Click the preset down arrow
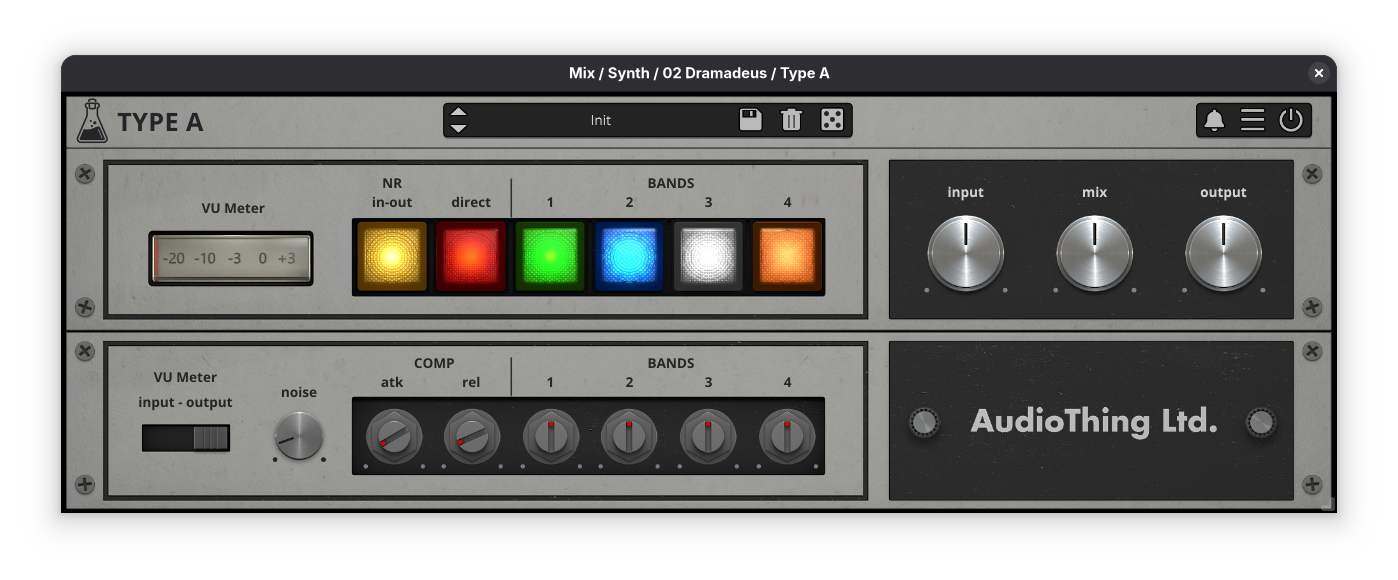 458,128
